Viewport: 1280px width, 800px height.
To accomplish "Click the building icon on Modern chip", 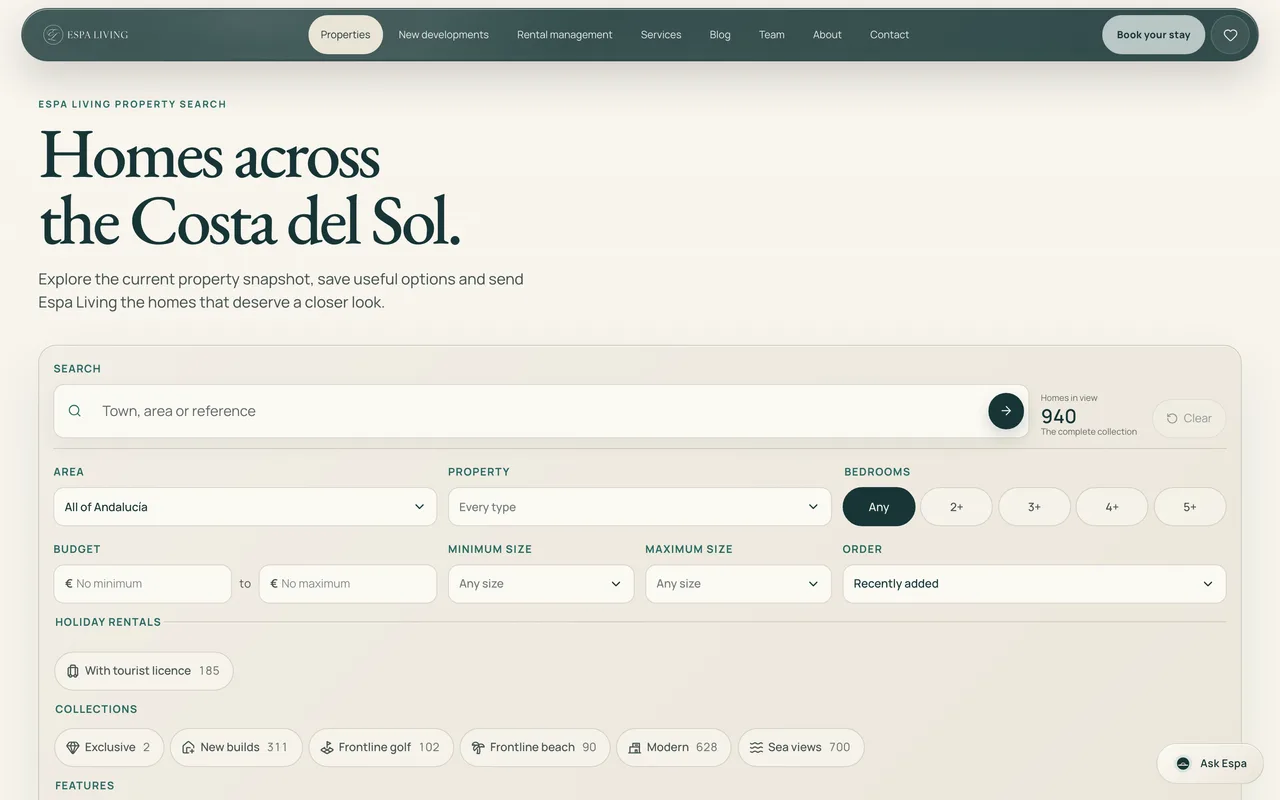I will click(x=635, y=747).
